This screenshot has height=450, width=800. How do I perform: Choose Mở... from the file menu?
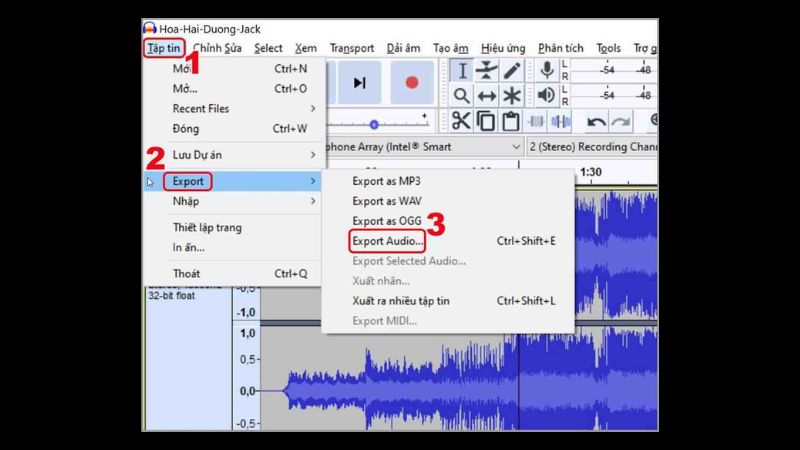coord(235,88)
